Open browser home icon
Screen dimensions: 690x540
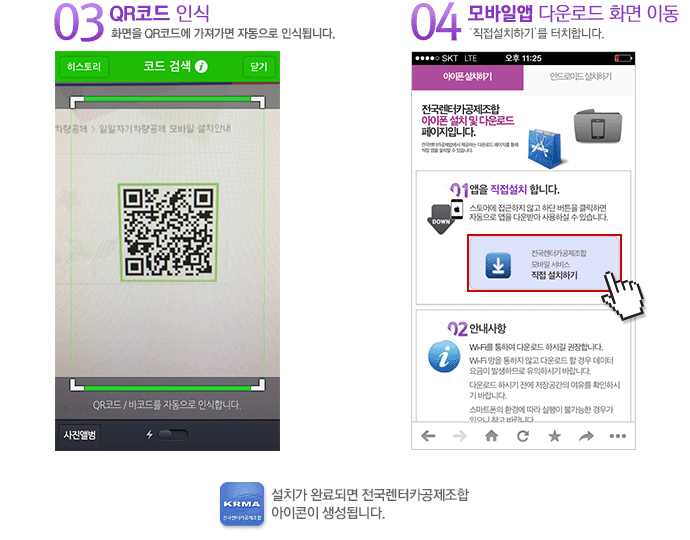492,436
